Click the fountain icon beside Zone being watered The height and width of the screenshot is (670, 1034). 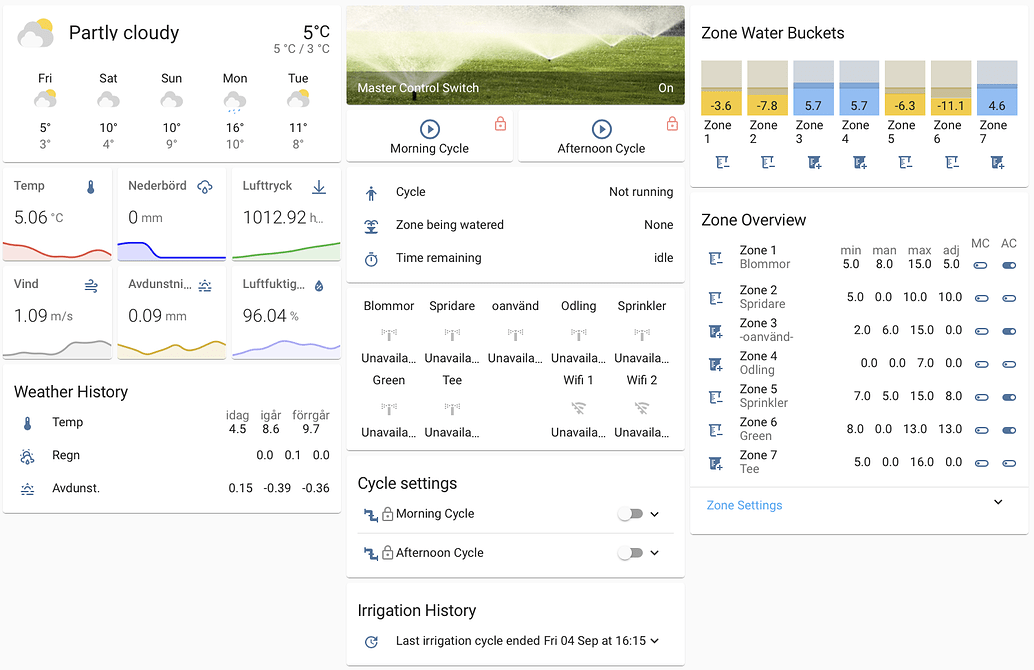click(372, 225)
